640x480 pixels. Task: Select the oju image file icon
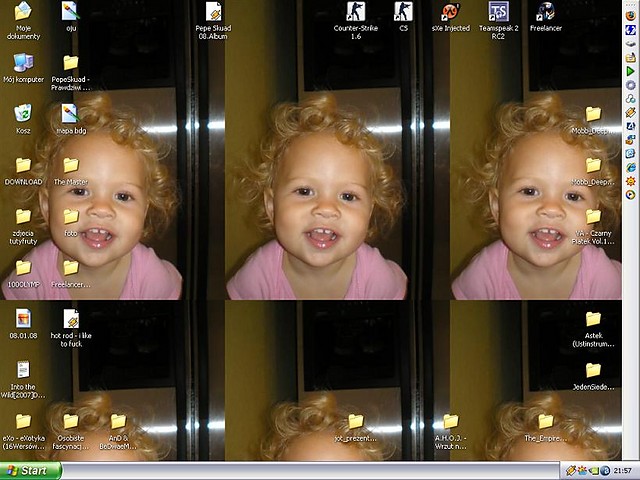click(x=71, y=17)
